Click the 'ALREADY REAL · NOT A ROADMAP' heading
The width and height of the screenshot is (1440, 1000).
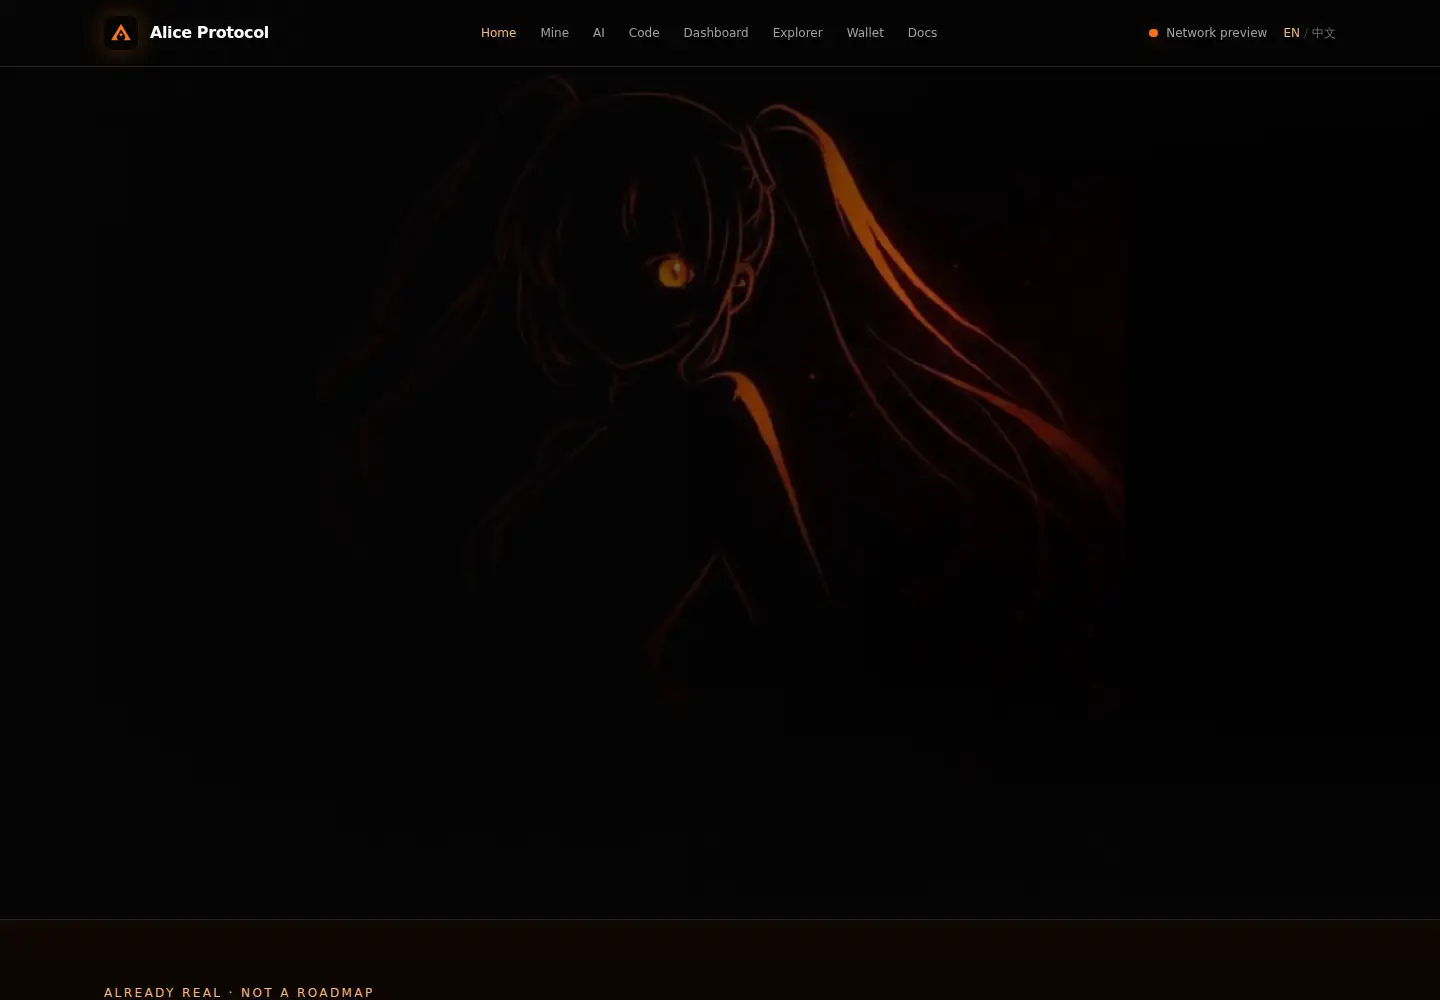pyautogui.click(x=239, y=992)
